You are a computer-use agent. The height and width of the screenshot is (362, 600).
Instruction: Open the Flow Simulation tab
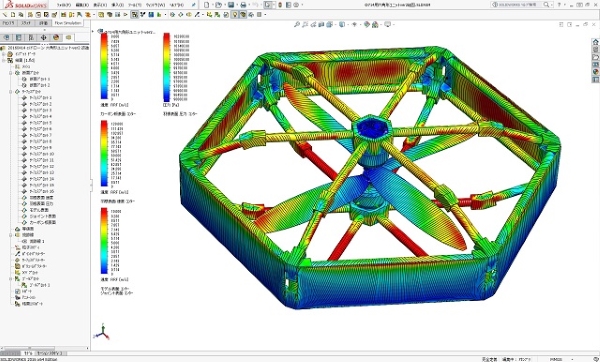coord(68,23)
